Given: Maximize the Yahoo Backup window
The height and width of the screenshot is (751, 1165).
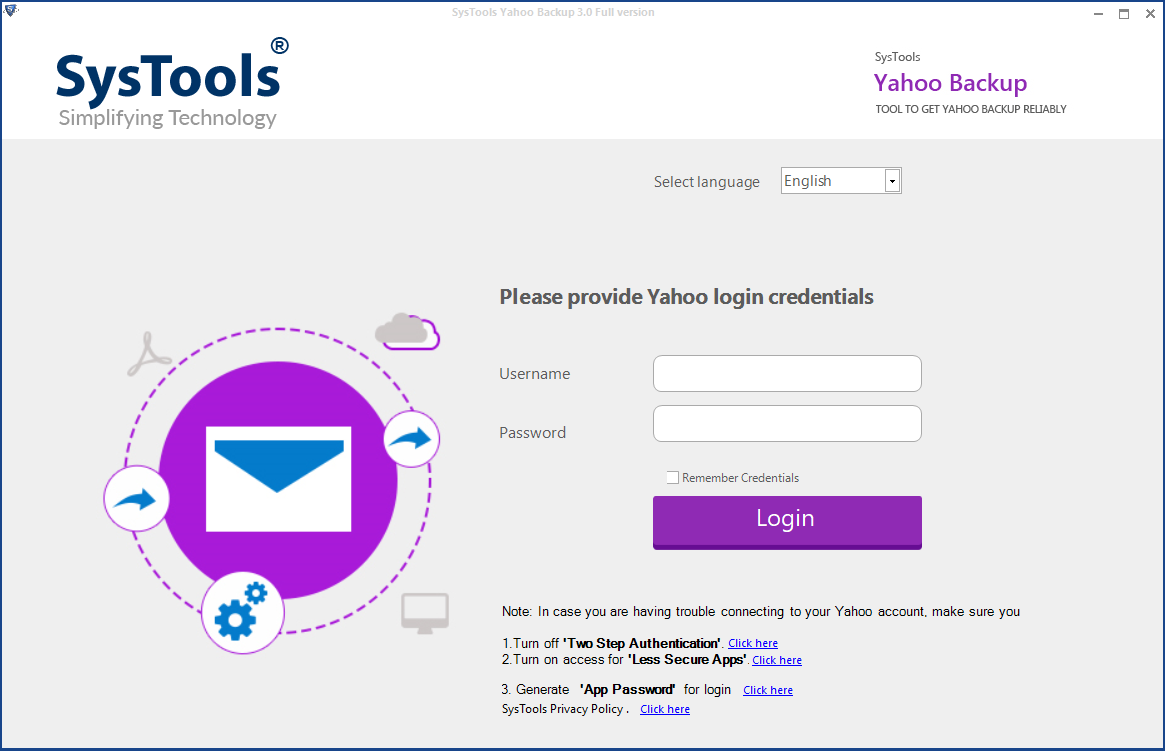Looking at the screenshot, I should tap(1124, 13).
